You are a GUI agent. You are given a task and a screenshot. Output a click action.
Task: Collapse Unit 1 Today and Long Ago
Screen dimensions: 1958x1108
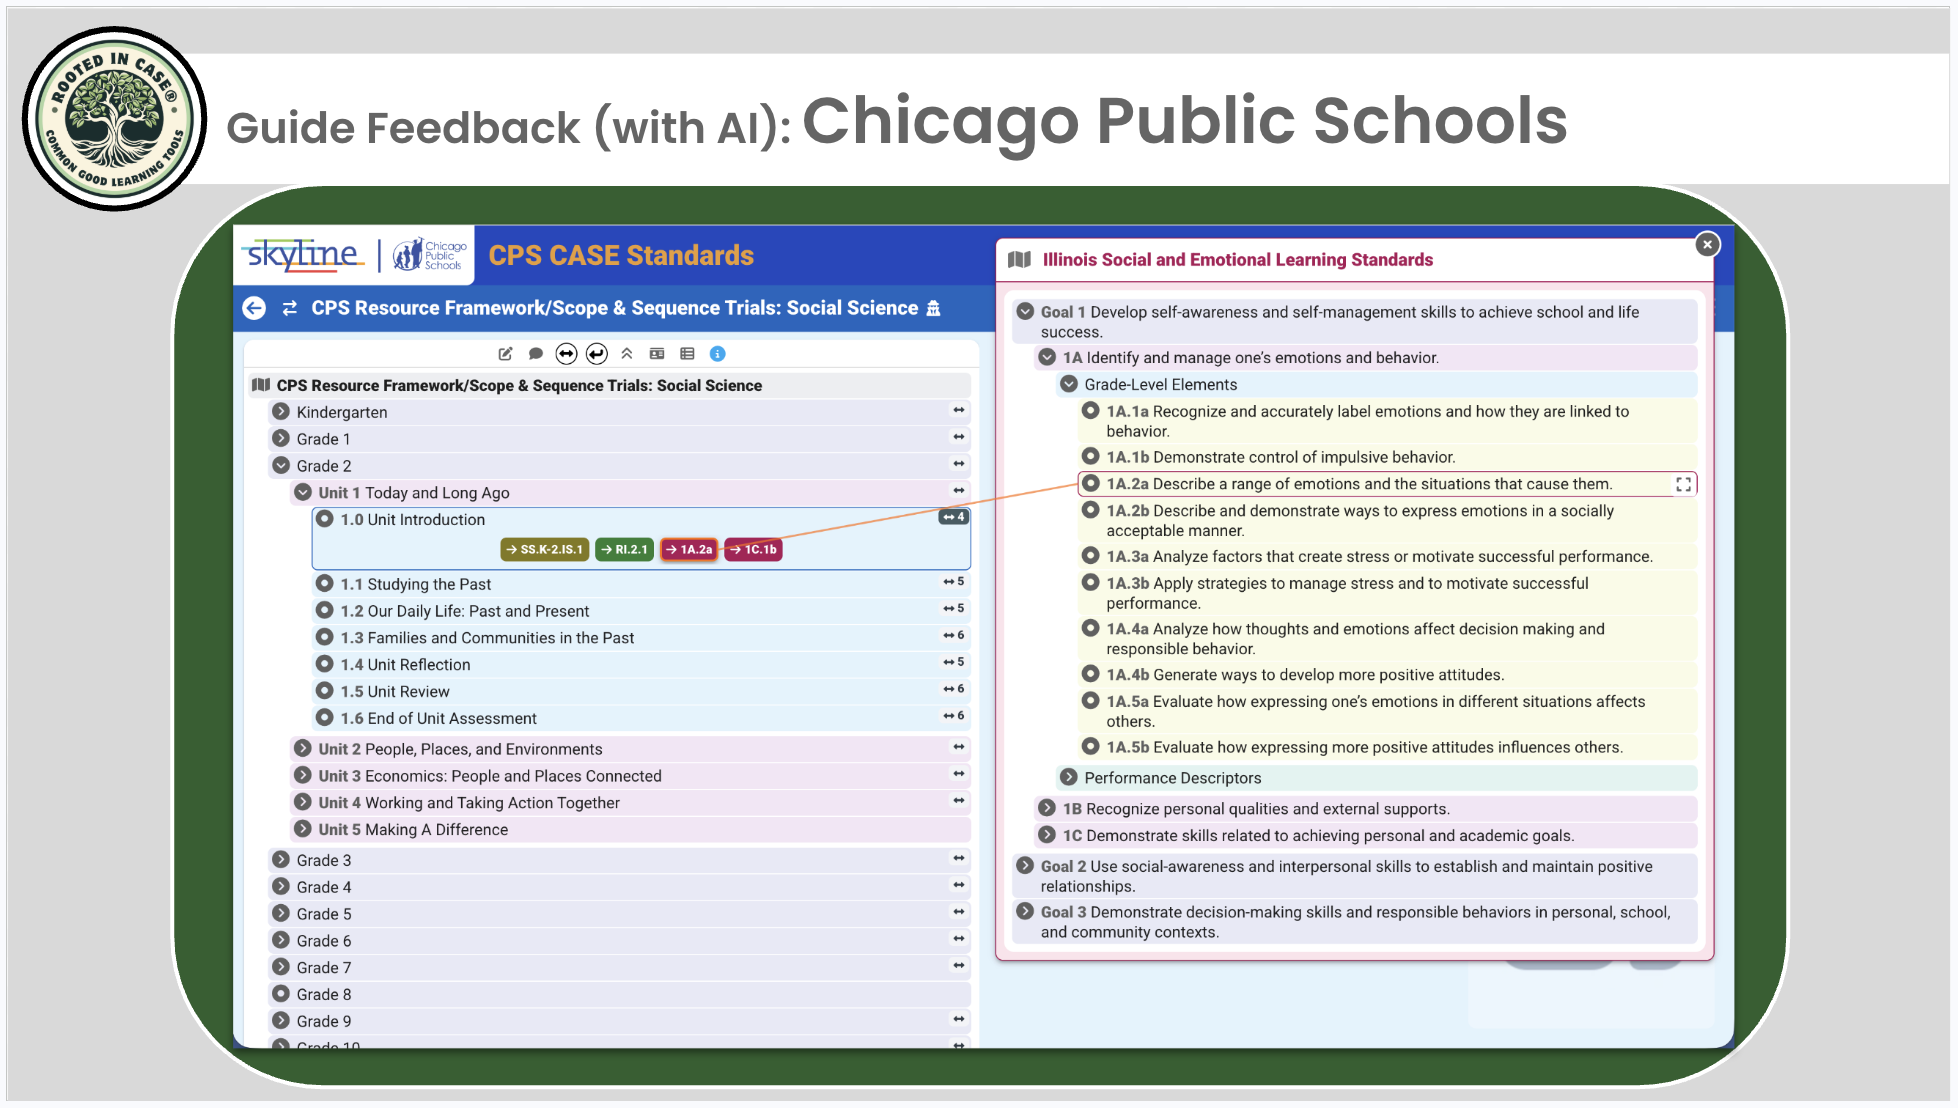(x=303, y=492)
